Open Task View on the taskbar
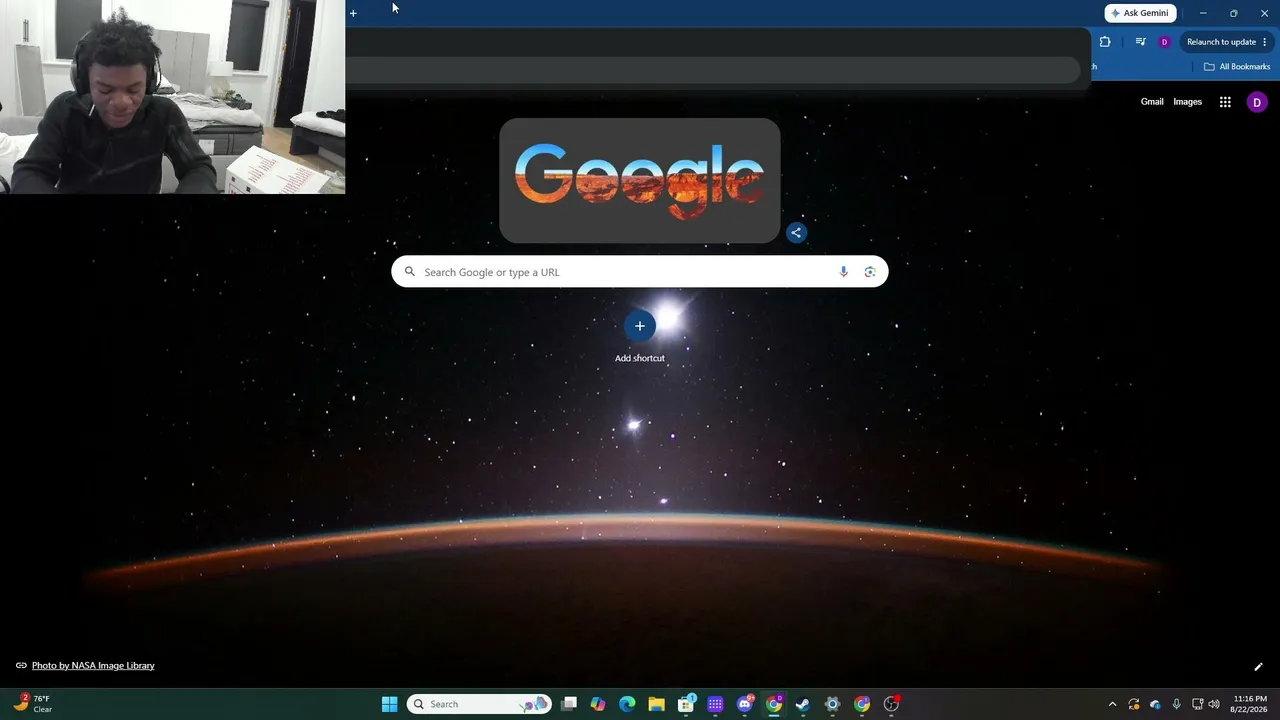 (x=569, y=704)
